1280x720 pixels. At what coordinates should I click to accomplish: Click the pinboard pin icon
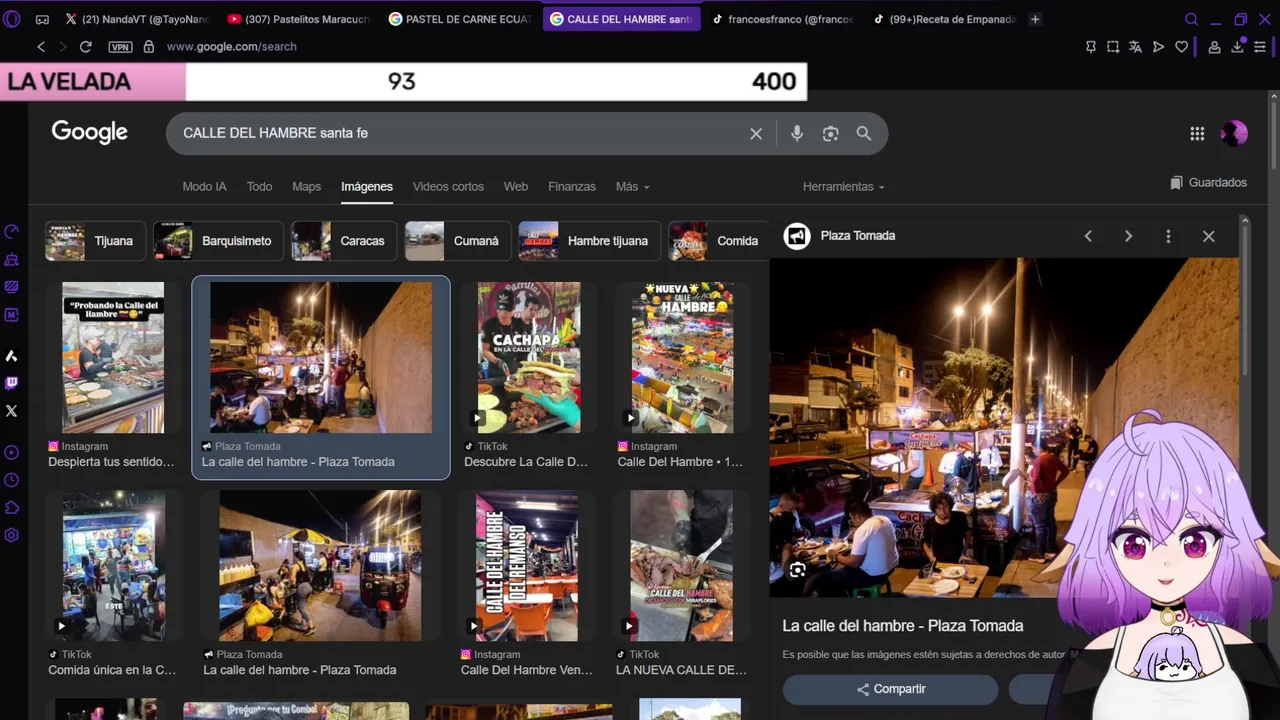[1090, 47]
